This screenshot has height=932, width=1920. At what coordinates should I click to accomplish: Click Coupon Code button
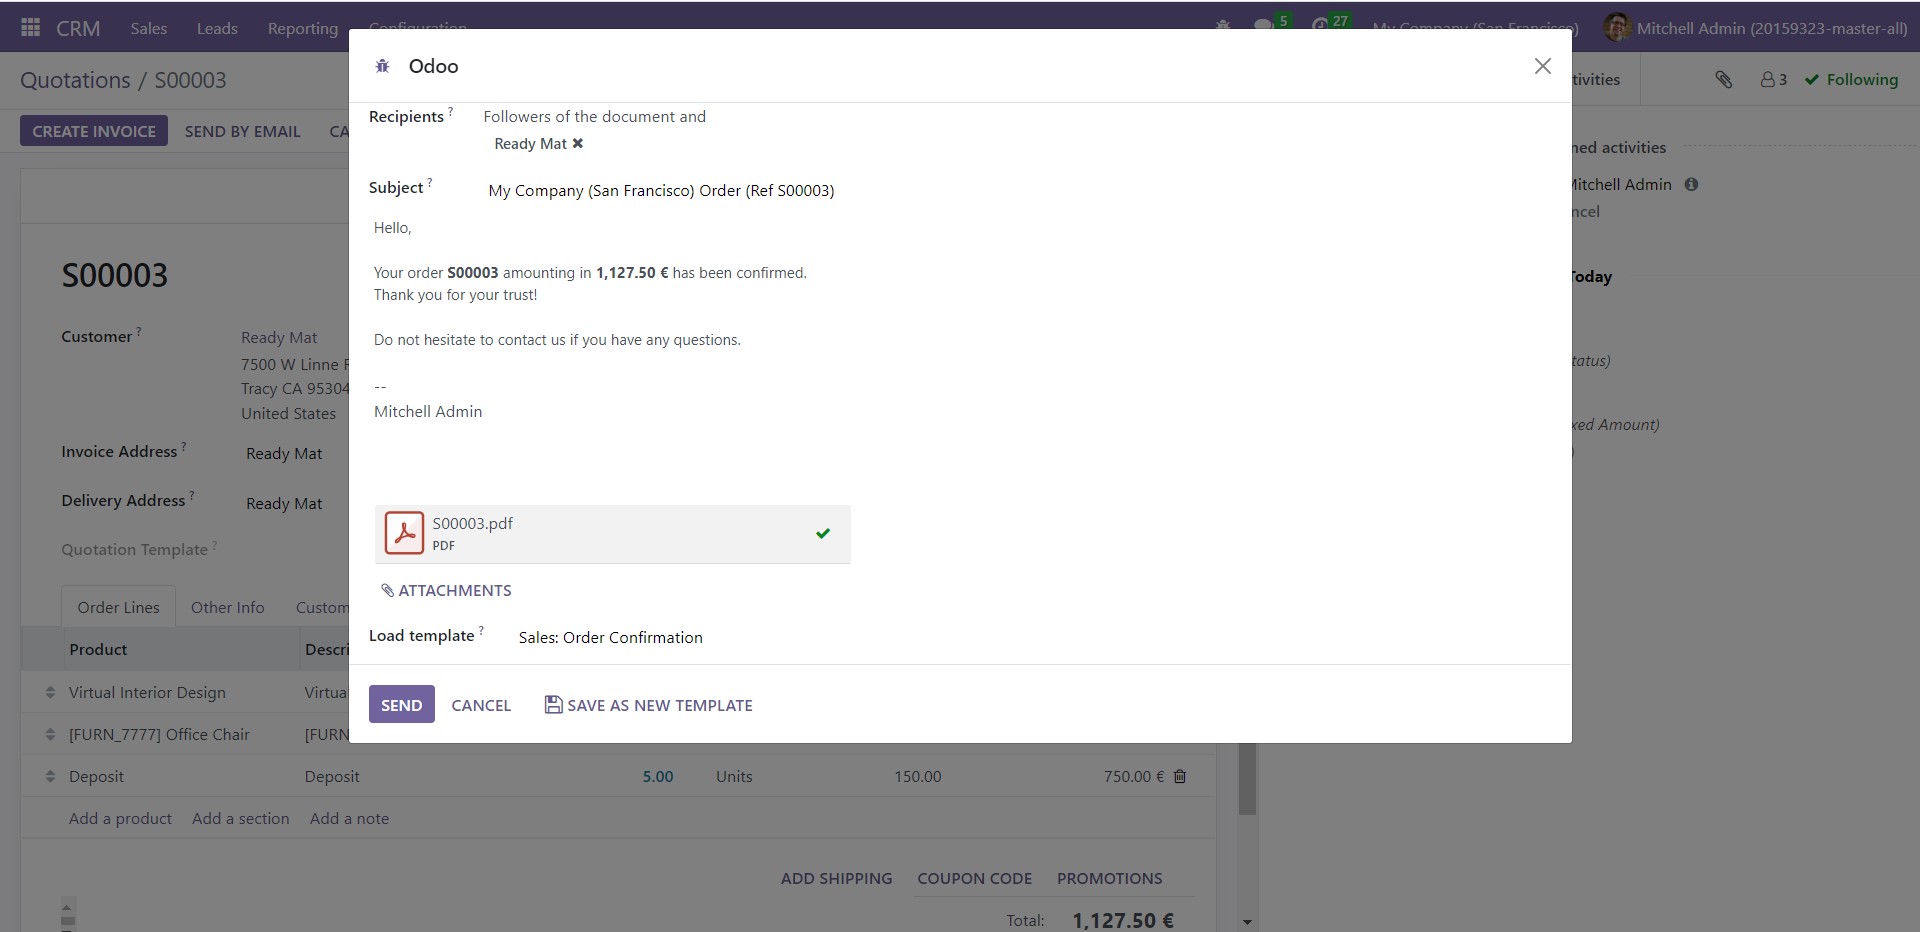point(974,878)
